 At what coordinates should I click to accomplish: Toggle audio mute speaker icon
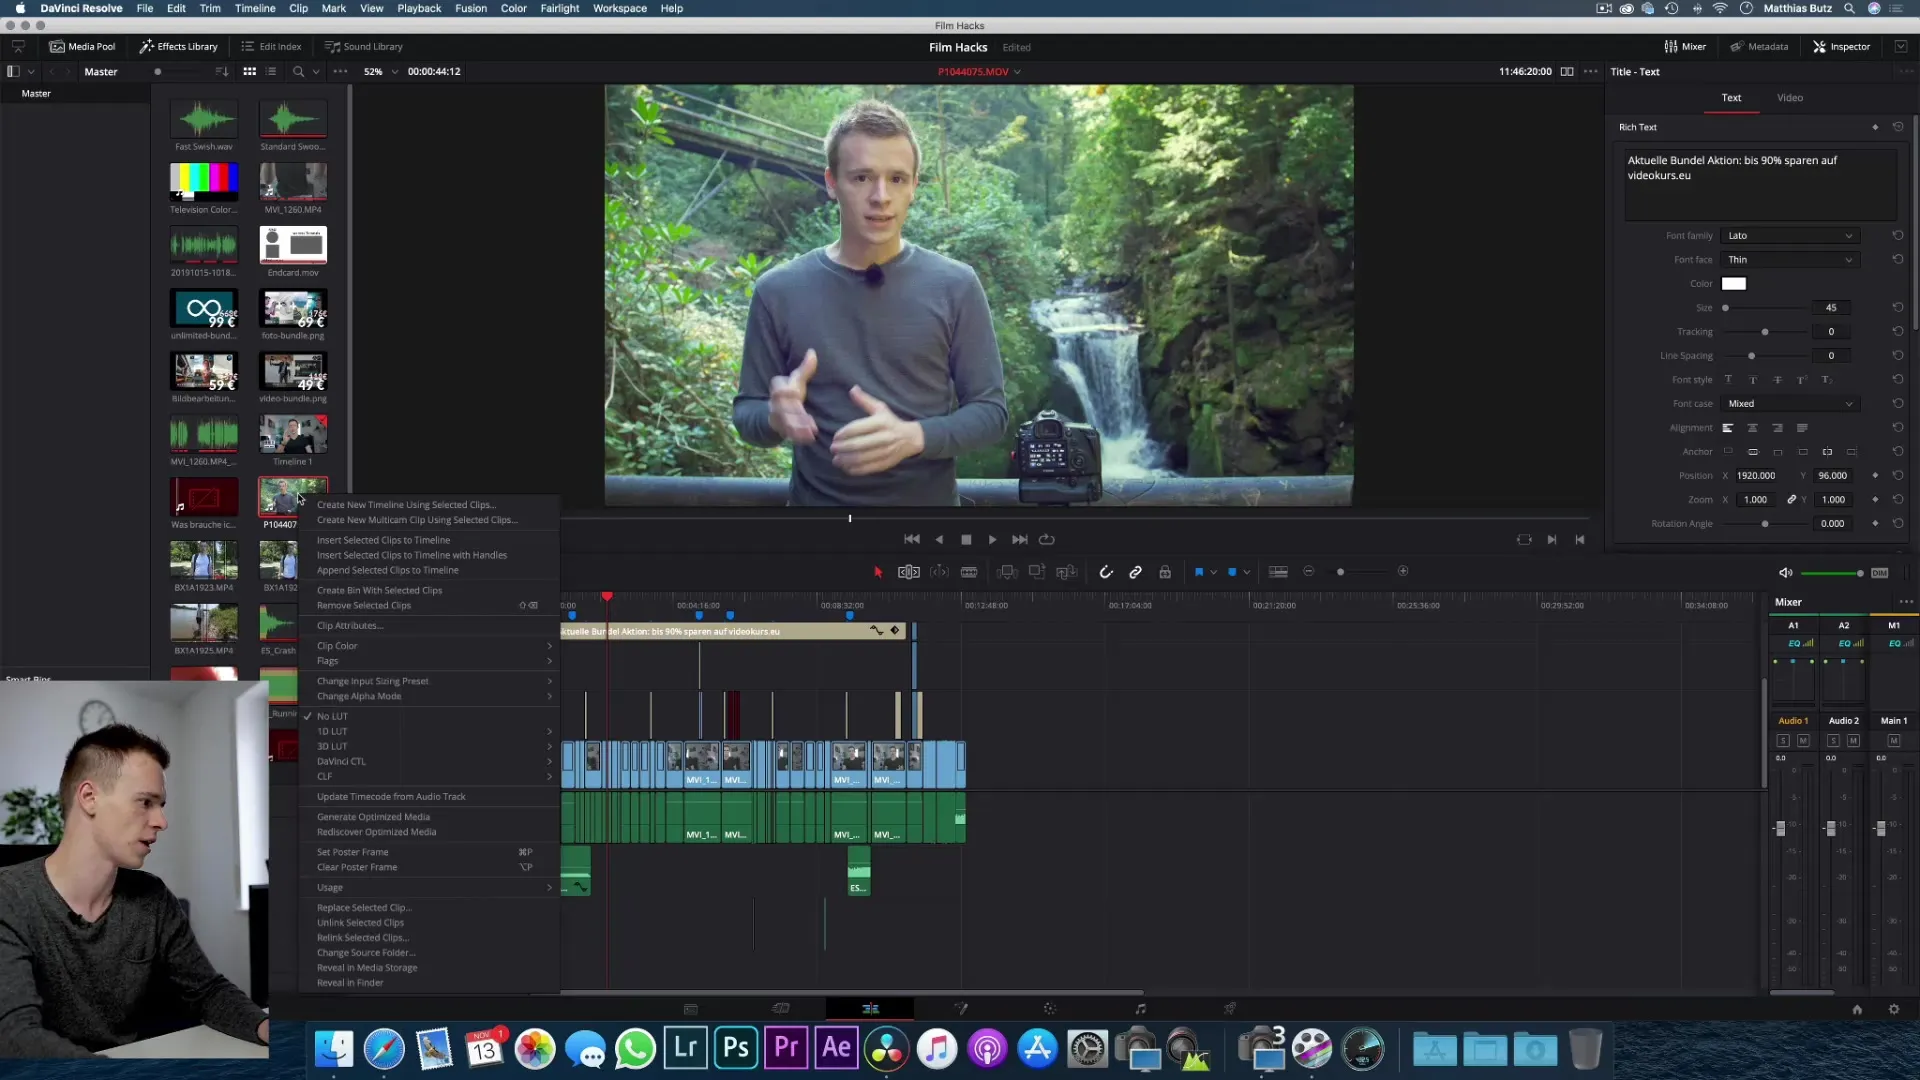[x=1785, y=573]
